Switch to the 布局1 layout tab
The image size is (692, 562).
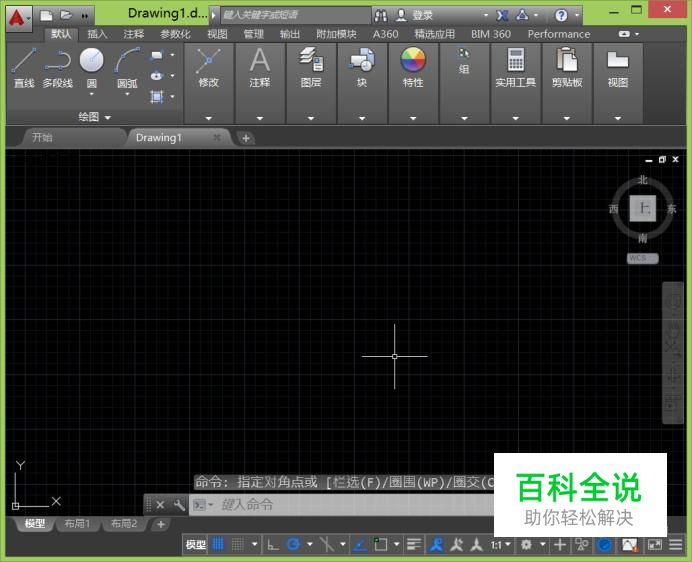coord(77,524)
